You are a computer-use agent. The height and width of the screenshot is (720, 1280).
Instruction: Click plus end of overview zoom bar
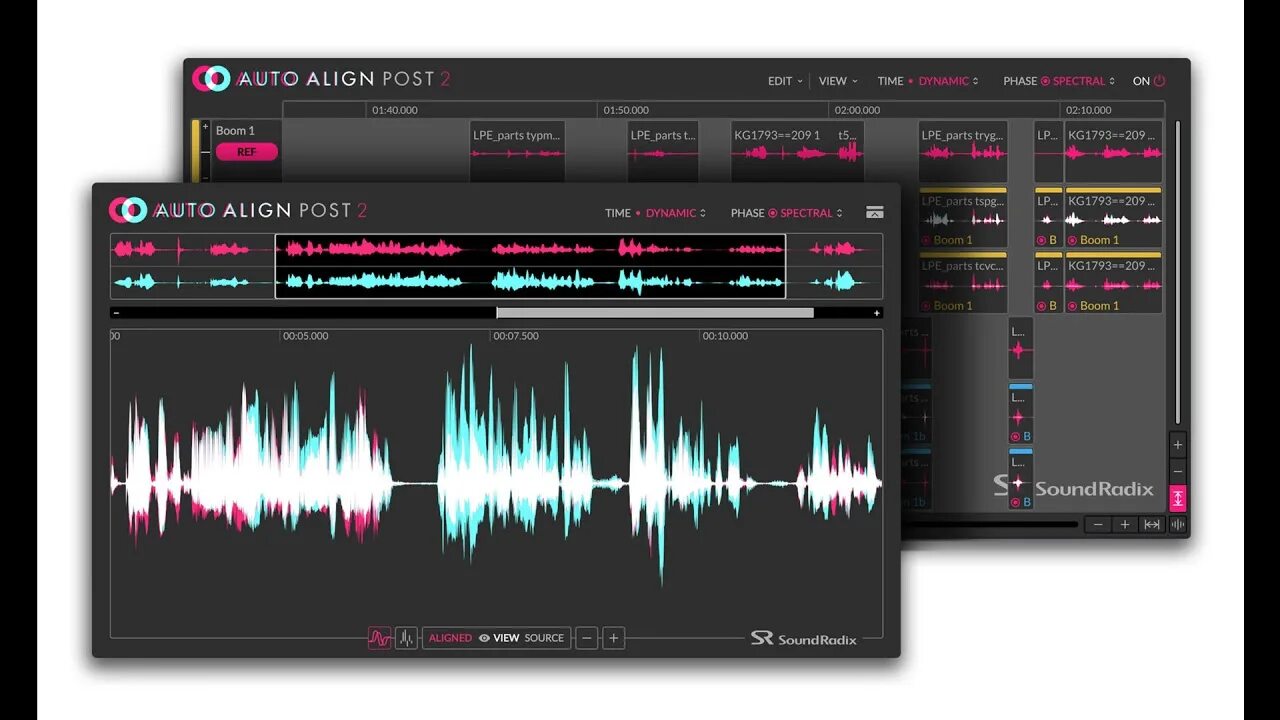(x=877, y=313)
